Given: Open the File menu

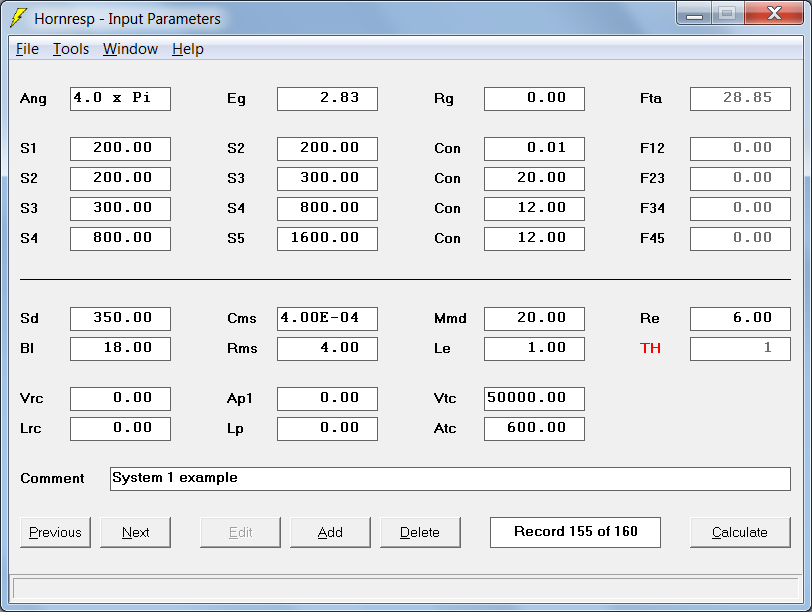Looking at the screenshot, I should (x=27, y=49).
